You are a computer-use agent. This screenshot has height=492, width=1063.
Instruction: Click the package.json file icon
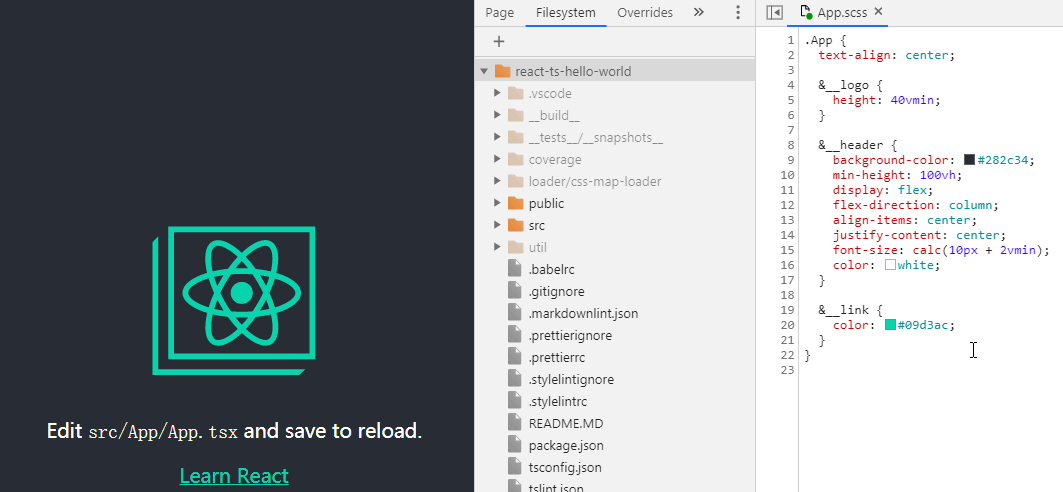(515, 445)
